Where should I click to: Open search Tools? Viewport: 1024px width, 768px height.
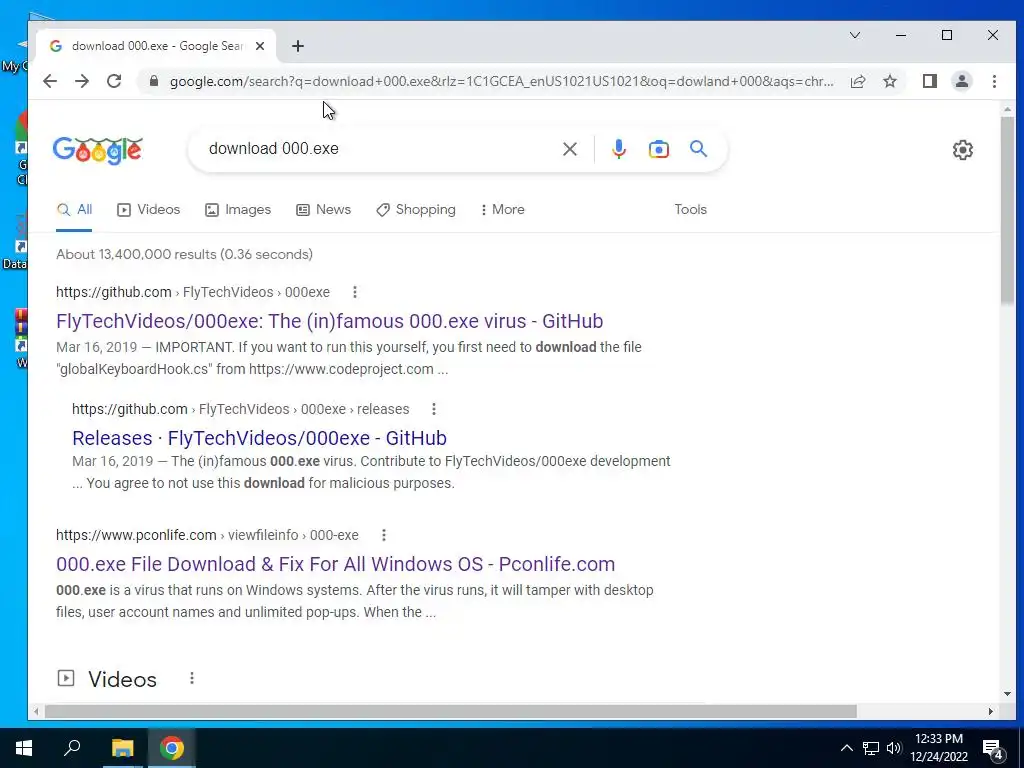[x=690, y=210]
